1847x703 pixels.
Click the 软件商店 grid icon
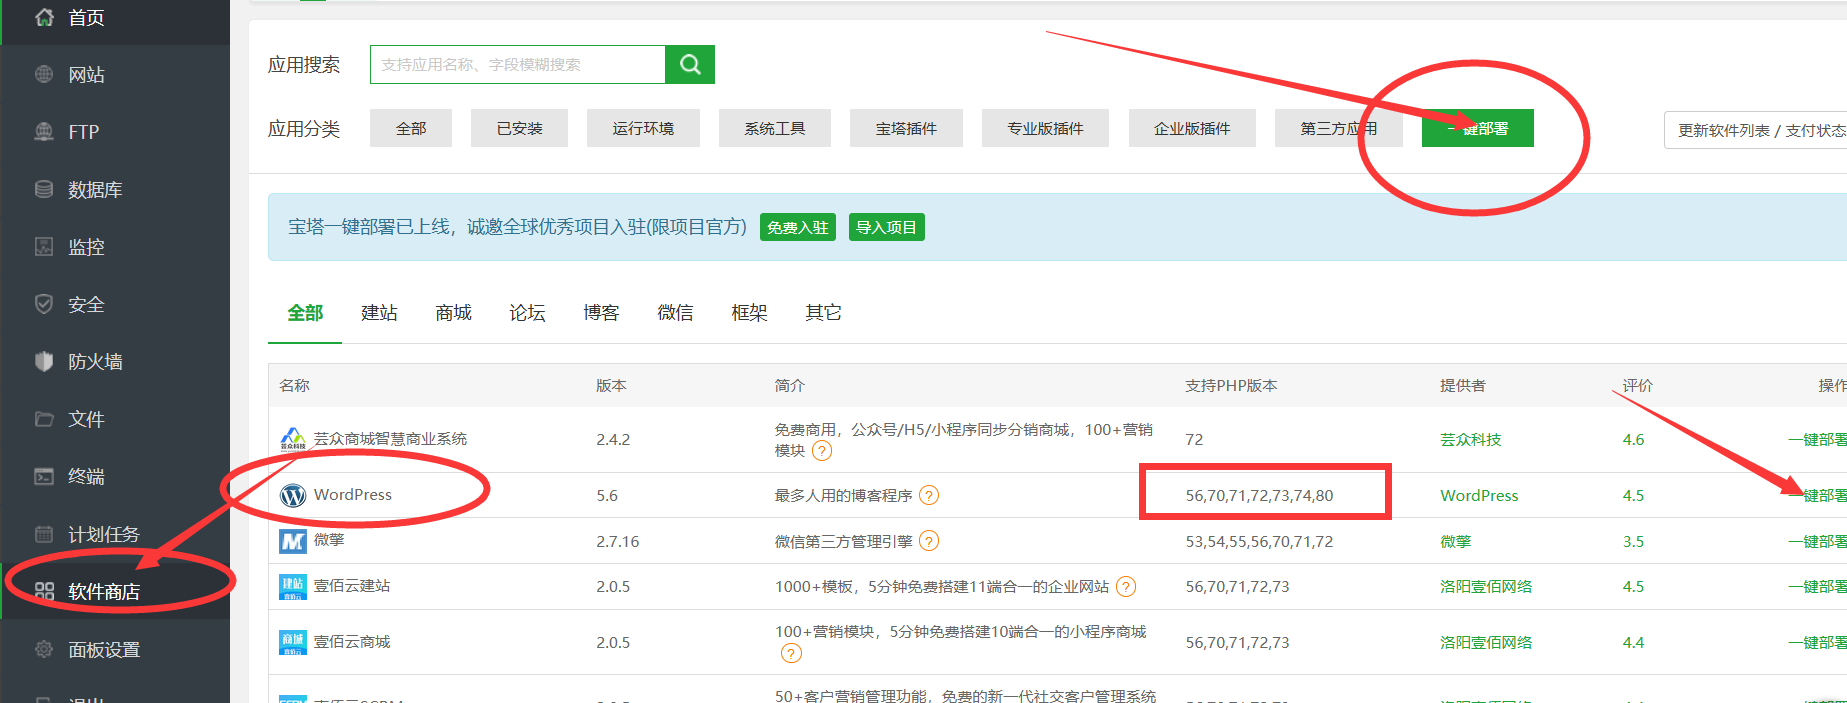44,591
